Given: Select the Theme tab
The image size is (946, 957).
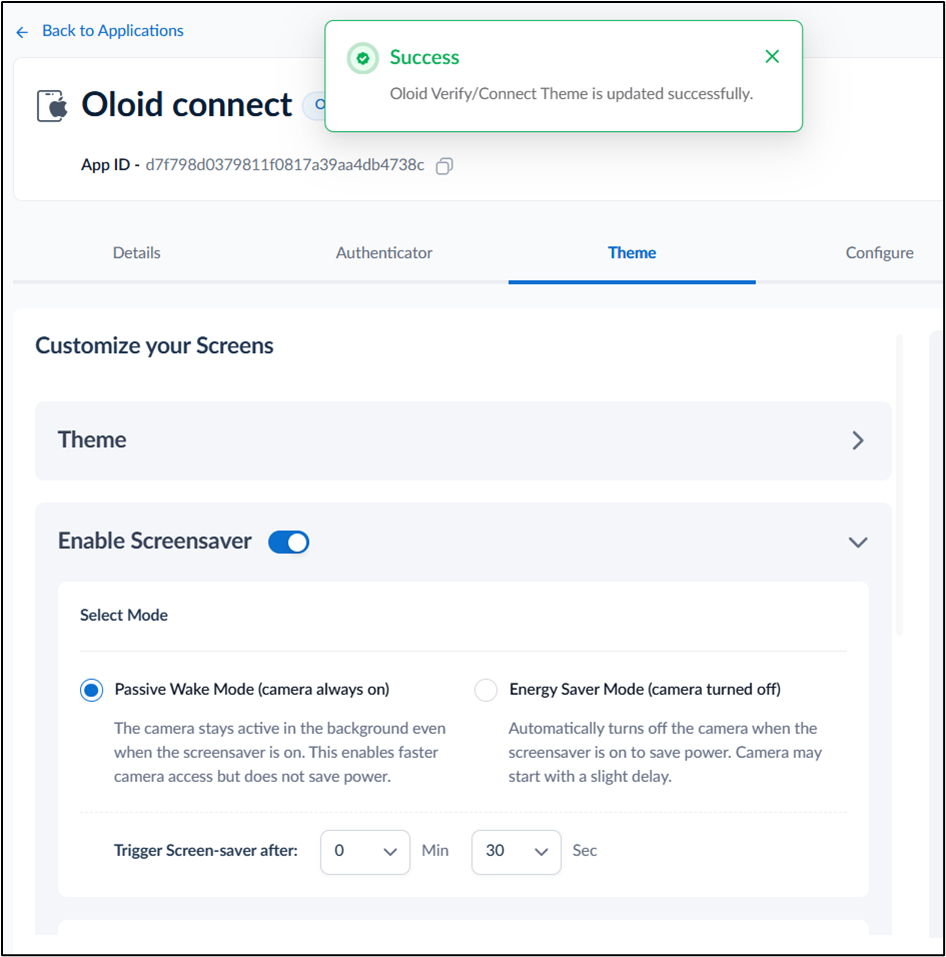Looking at the screenshot, I should [632, 253].
